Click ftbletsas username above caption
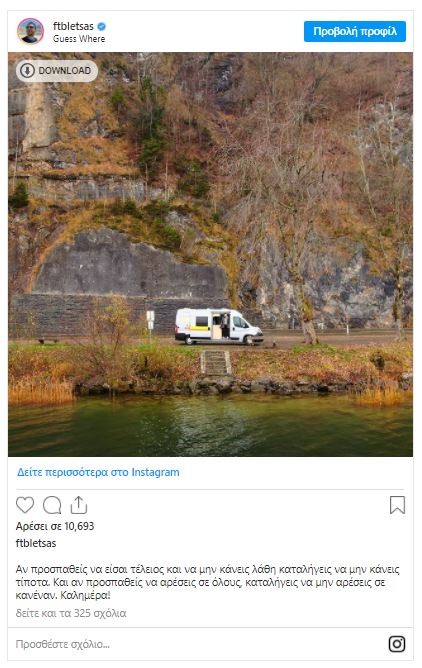The height and width of the screenshot is (668, 422). [x=36, y=543]
